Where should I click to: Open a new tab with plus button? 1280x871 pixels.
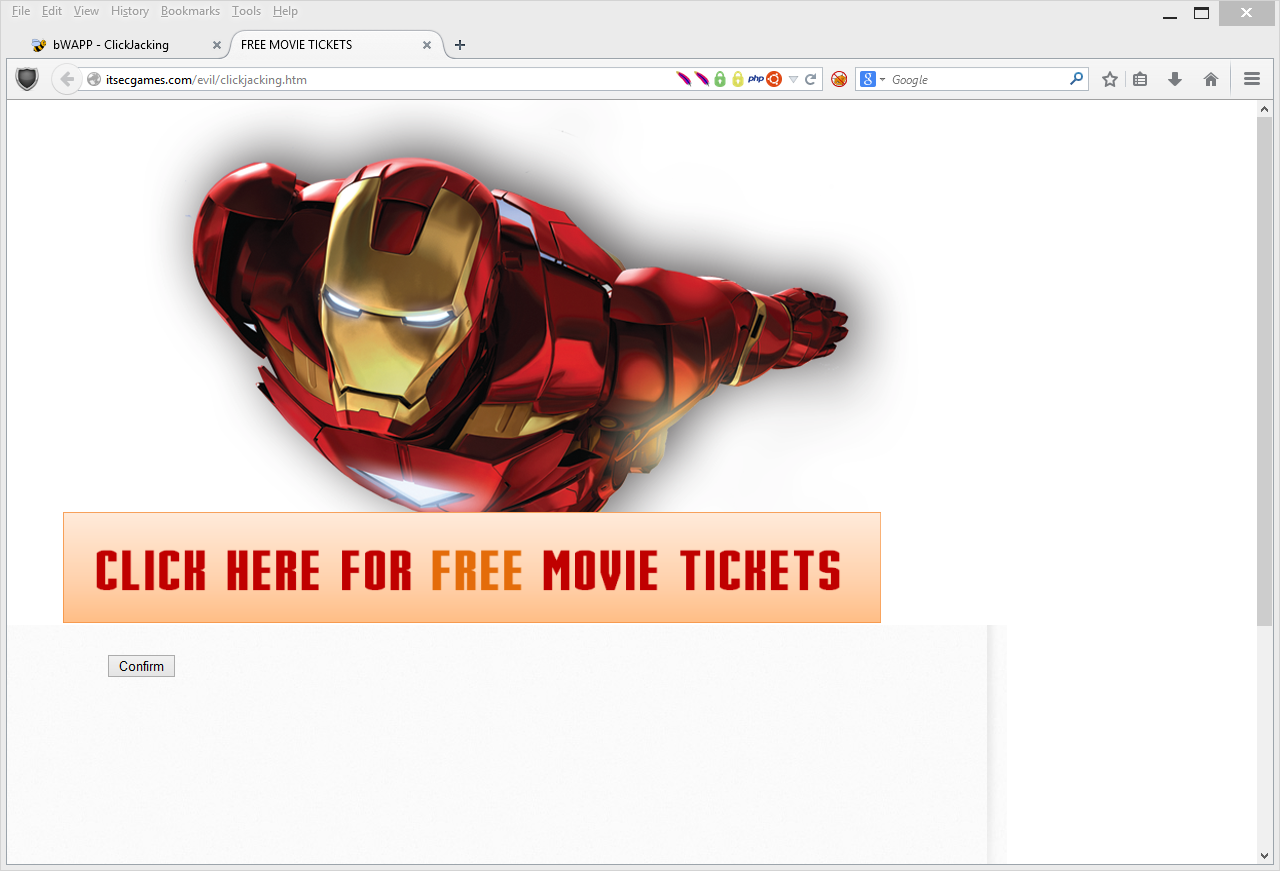(460, 45)
